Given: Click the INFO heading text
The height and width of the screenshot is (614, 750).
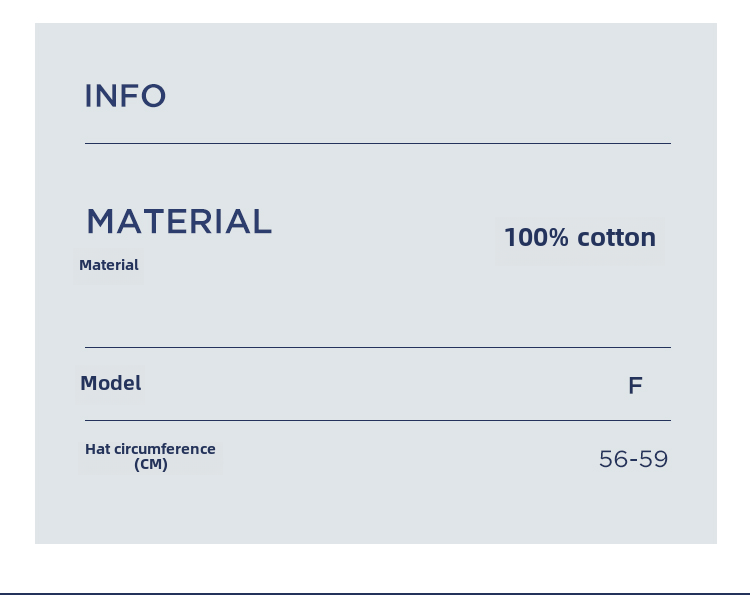Looking at the screenshot, I should [x=125, y=96].
